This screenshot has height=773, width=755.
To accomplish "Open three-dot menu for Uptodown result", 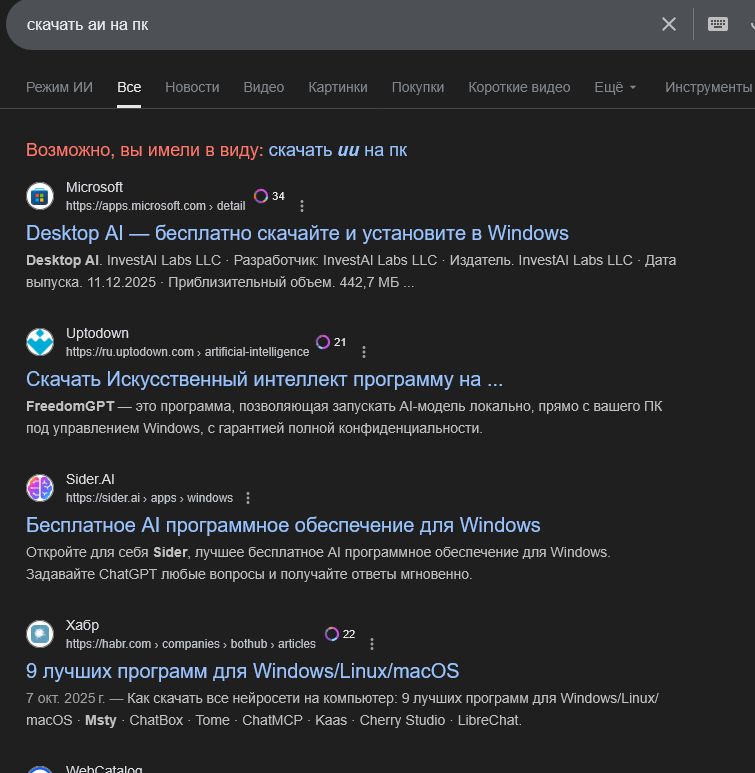I will pos(364,352).
